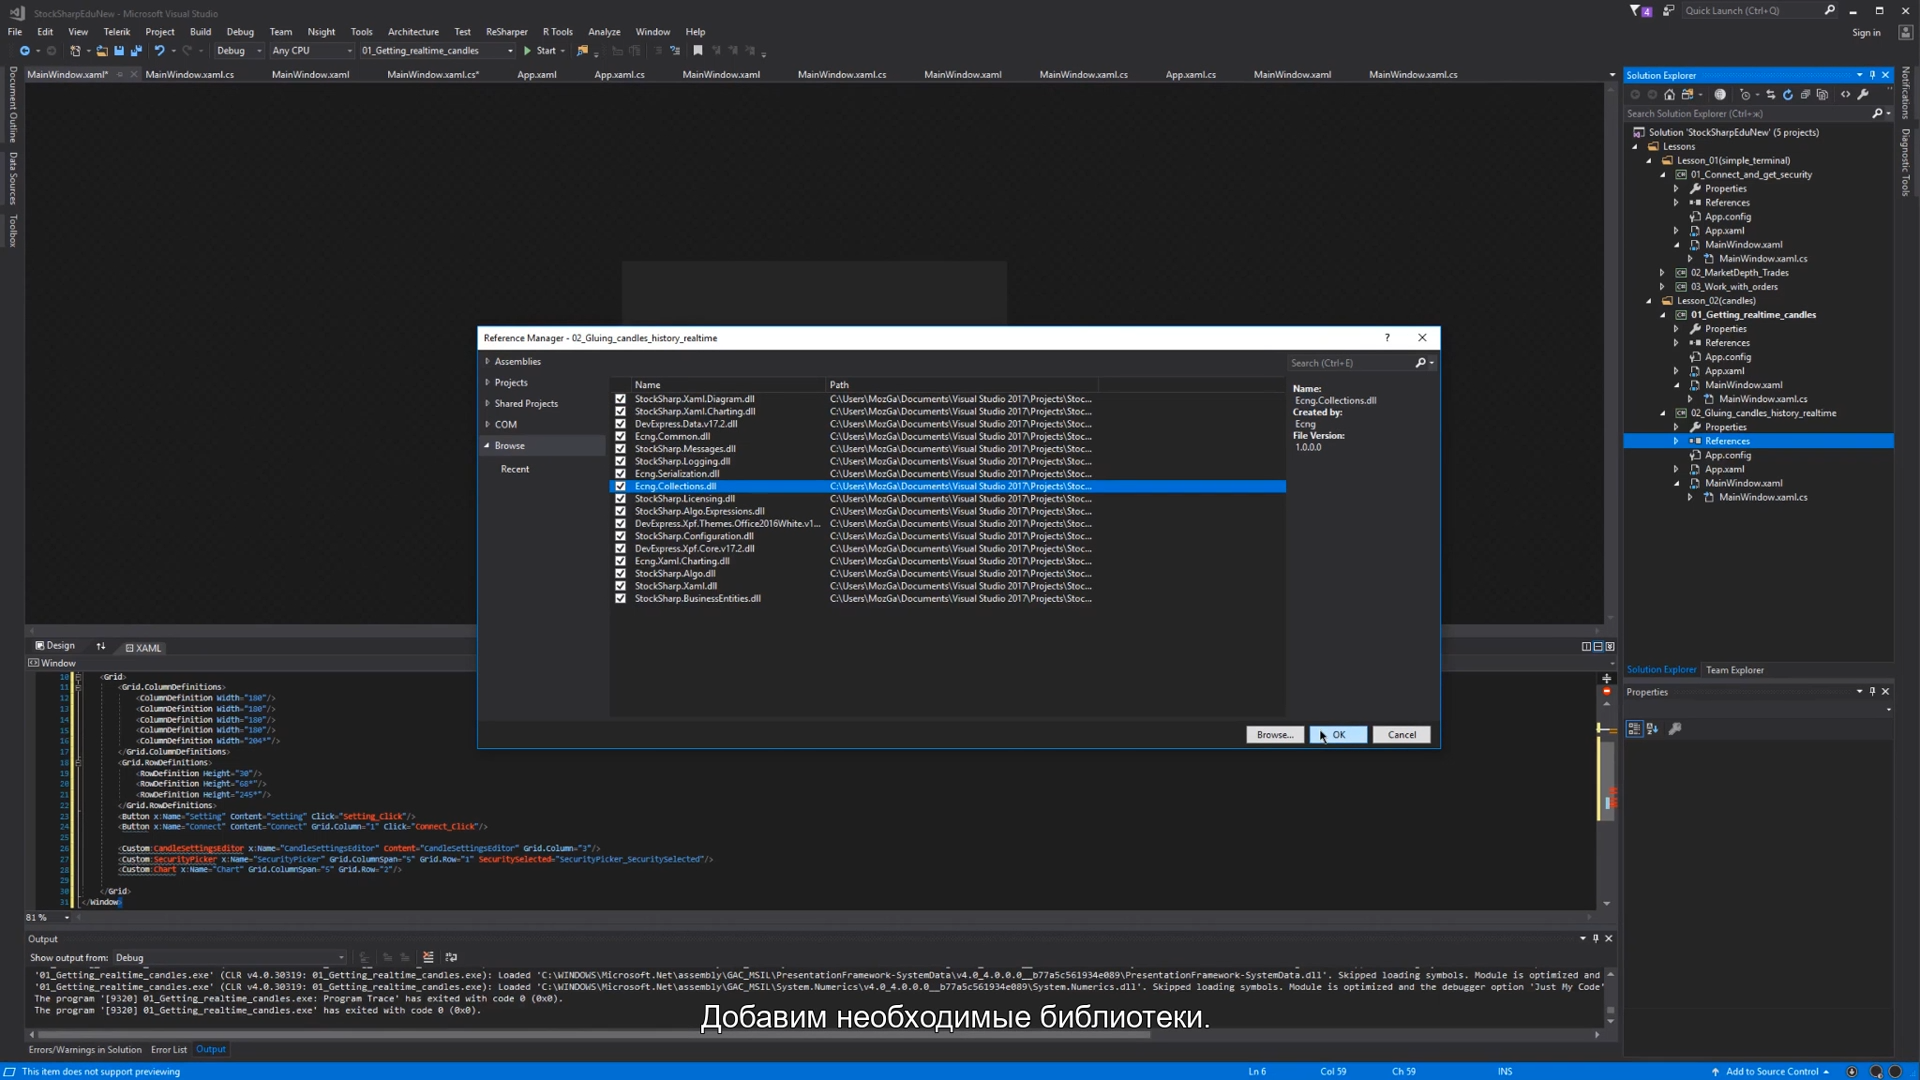
Task: Expand the 02_MarketDepth_Trades project node
Action: click(x=1663, y=273)
